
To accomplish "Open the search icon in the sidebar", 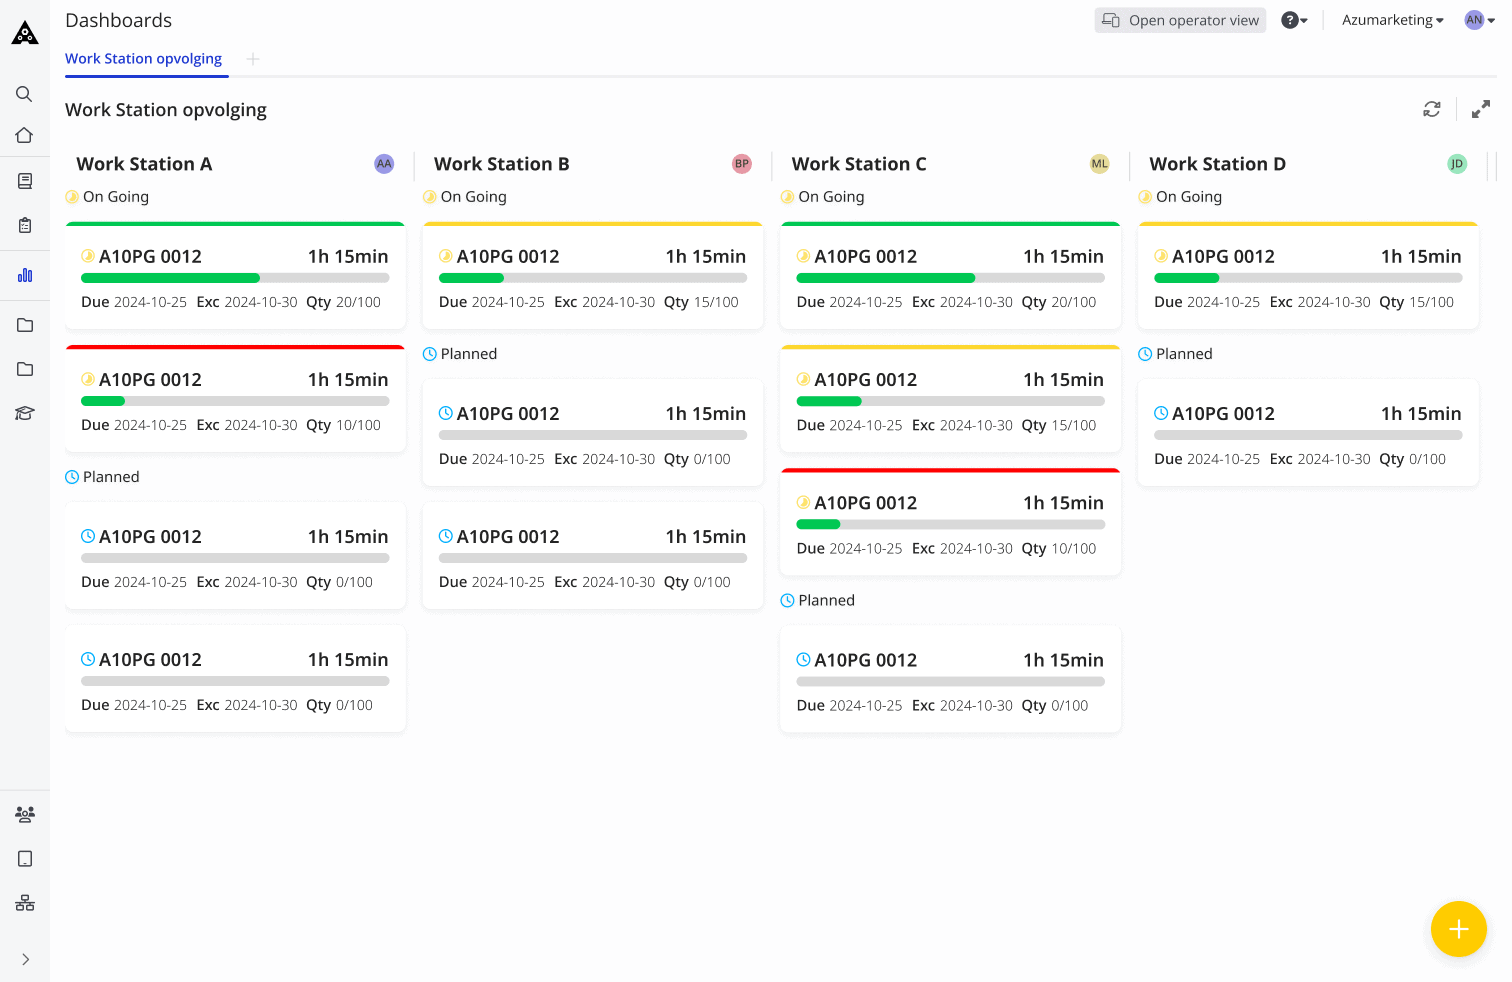I will 24,93.
